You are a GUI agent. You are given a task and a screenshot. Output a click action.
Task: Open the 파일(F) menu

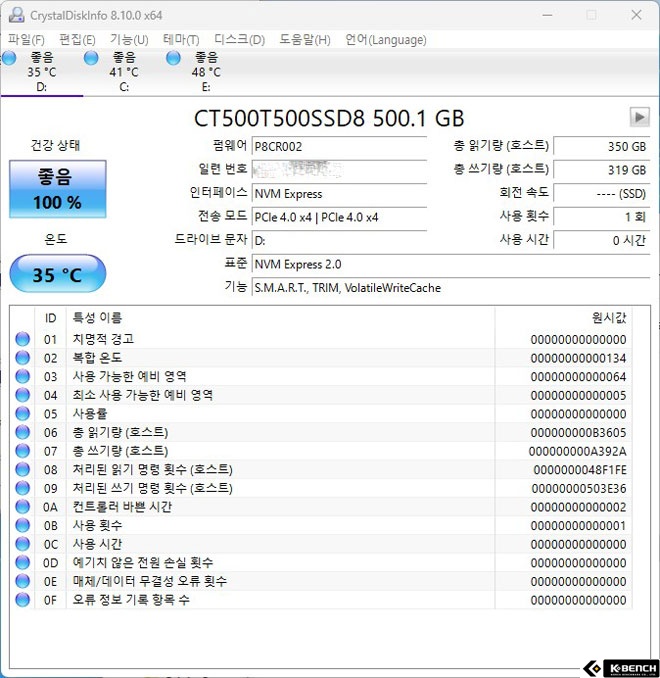[x=26, y=40]
